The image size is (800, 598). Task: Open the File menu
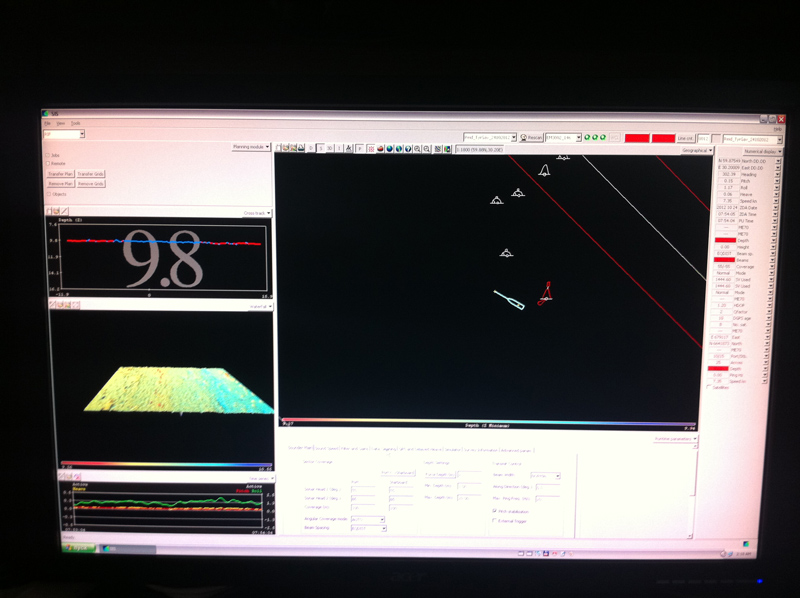tap(47, 123)
